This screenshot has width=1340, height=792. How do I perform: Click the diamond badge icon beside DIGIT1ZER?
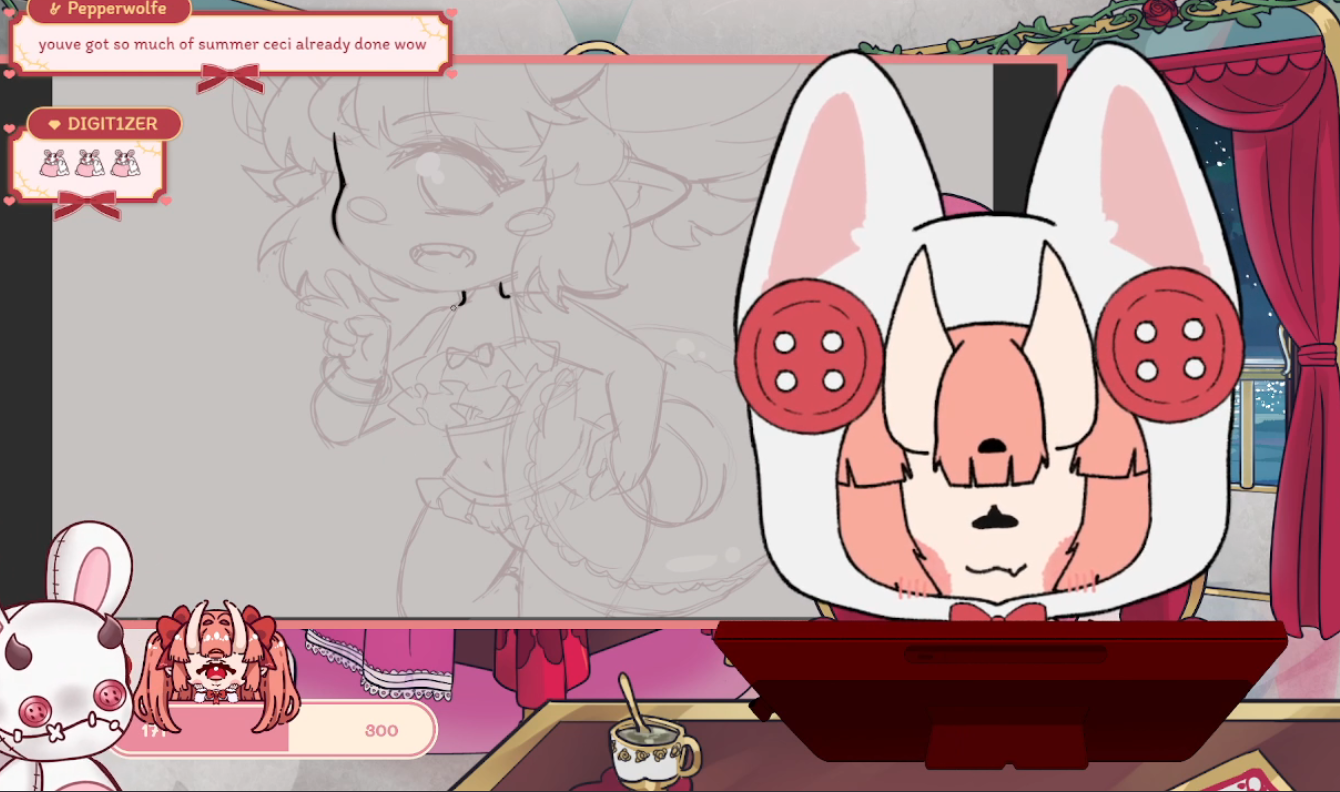[x=55, y=125]
